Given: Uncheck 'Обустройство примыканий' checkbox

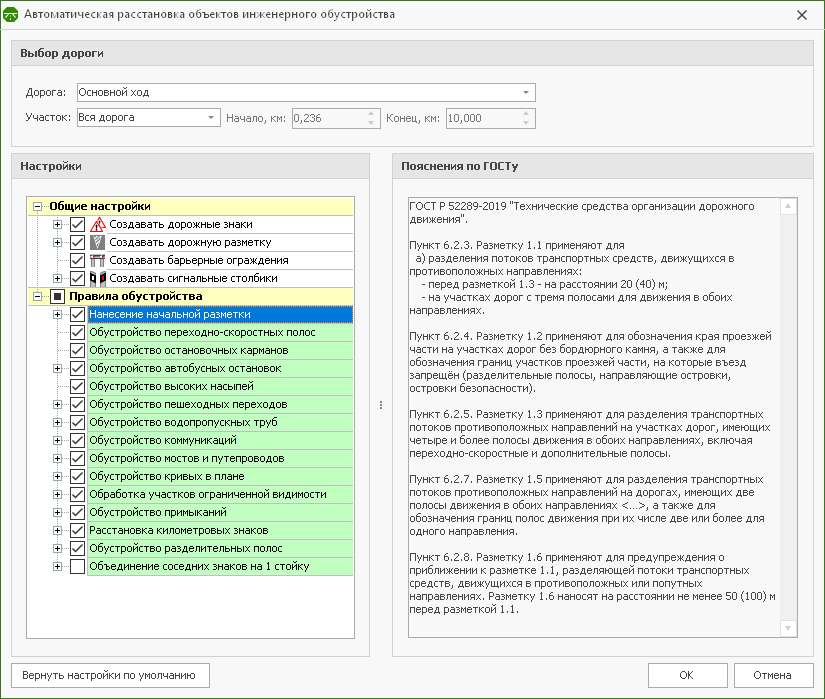Looking at the screenshot, I should [x=77, y=512].
